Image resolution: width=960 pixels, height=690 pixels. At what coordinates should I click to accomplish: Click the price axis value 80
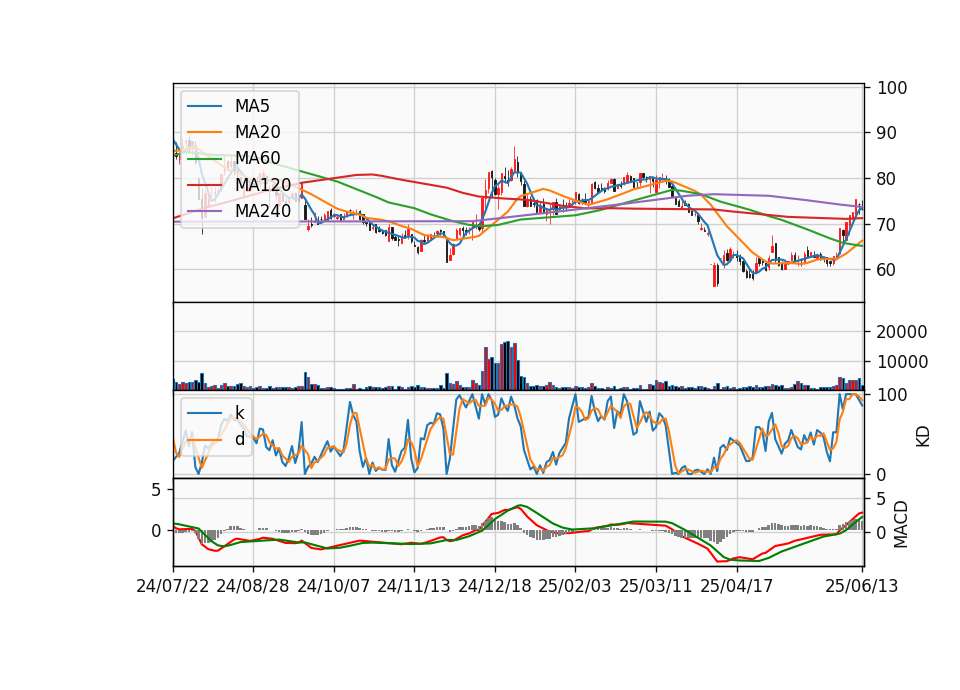click(887, 179)
